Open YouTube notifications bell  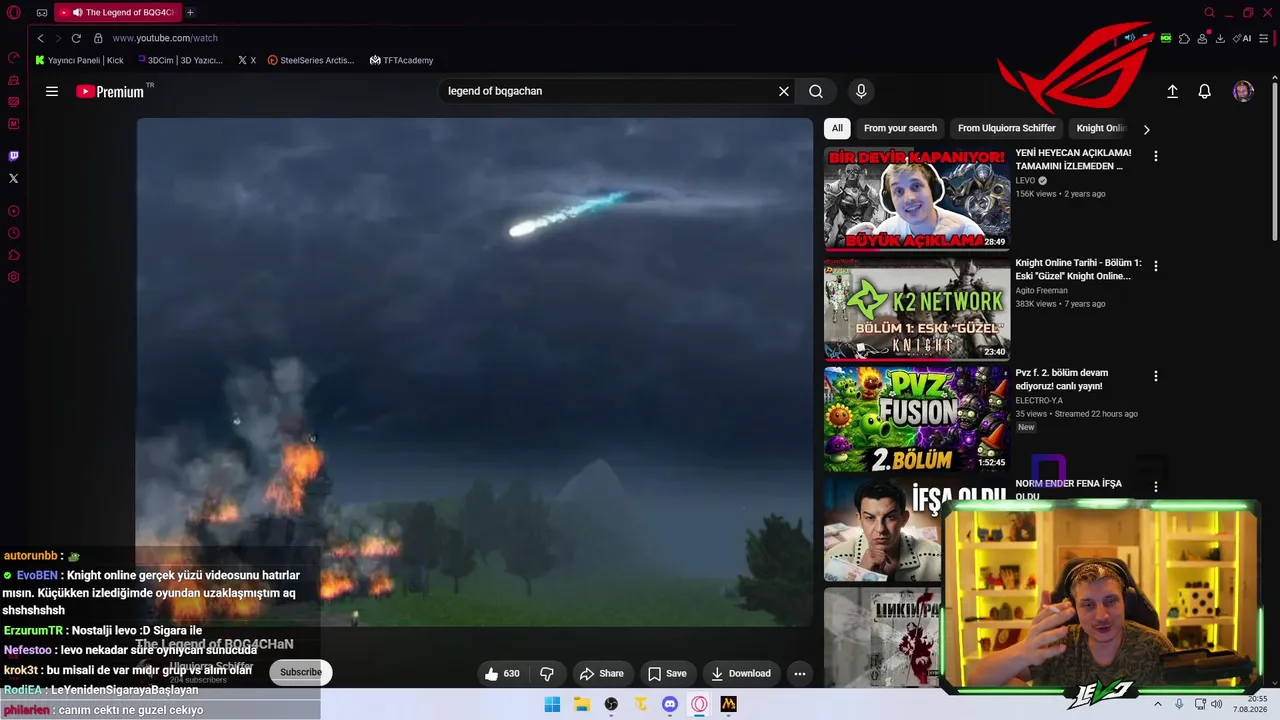click(1205, 91)
